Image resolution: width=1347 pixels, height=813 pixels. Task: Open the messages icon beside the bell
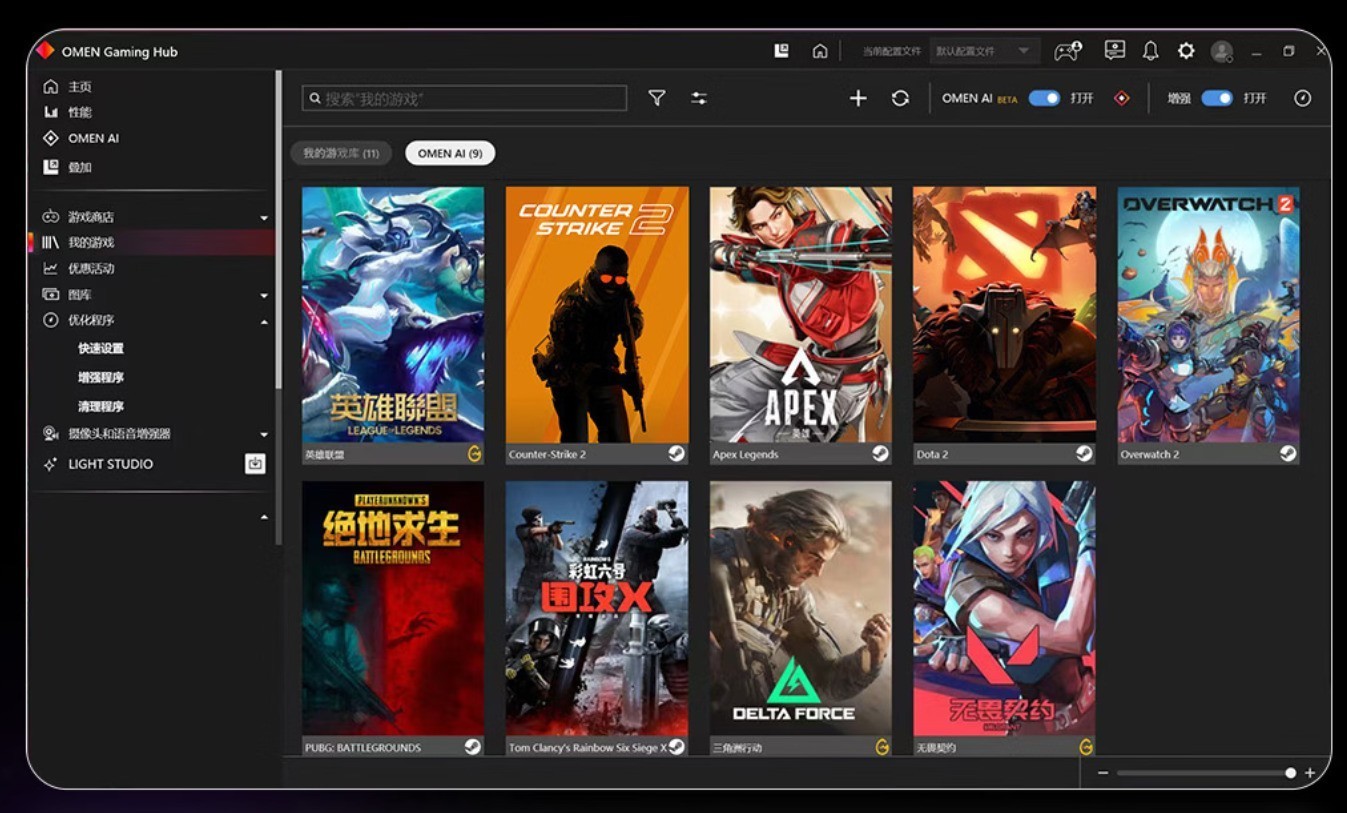click(x=1115, y=50)
